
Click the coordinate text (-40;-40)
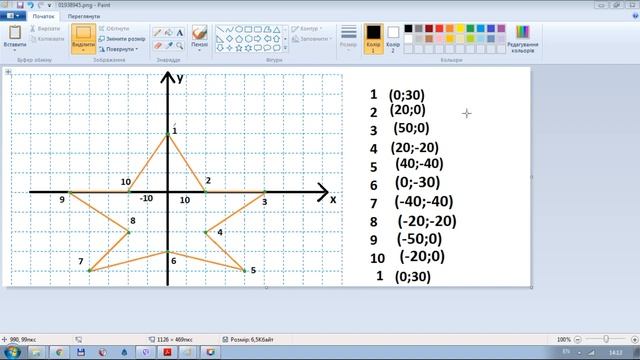(x=424, y=201)
